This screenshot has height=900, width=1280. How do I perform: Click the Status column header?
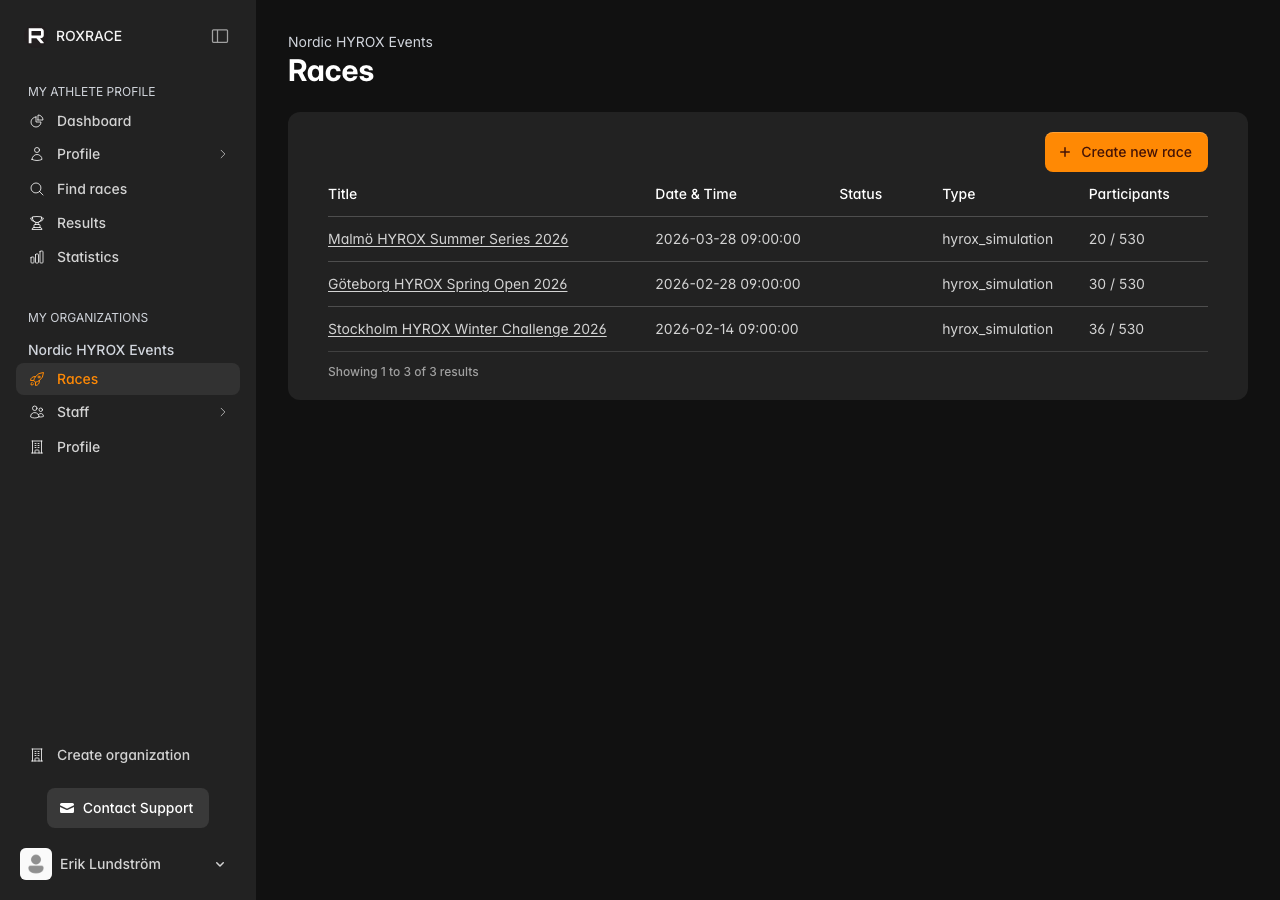(860, 194)
